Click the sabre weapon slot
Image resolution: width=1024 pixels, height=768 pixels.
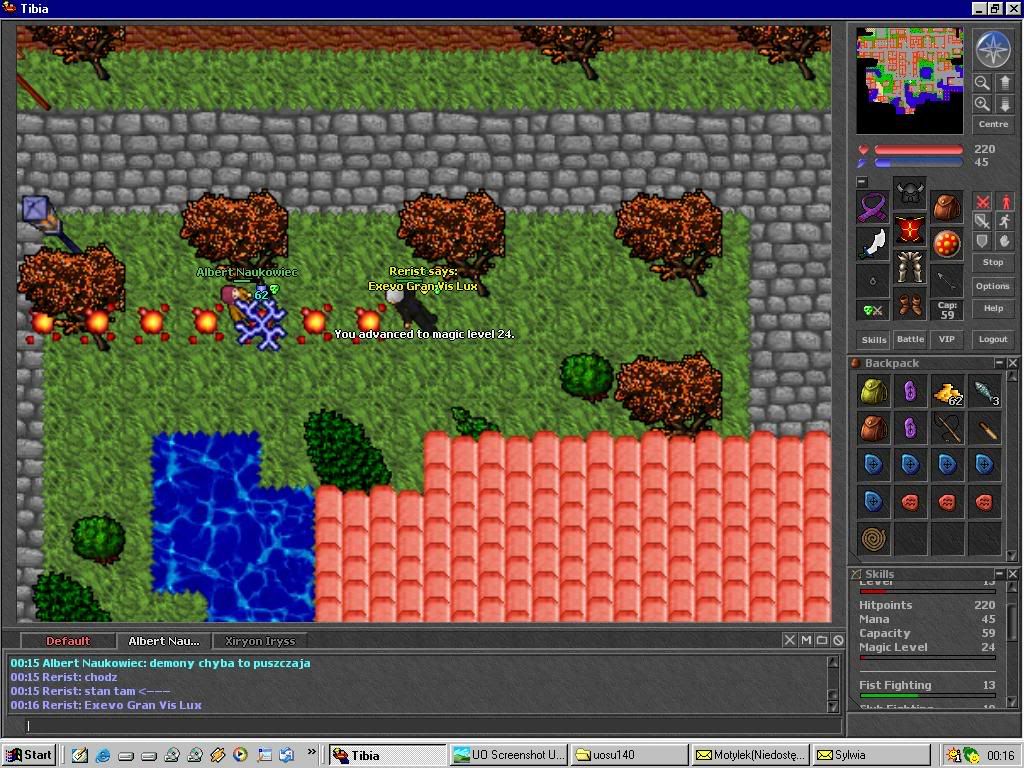click(x=872, y=244)
